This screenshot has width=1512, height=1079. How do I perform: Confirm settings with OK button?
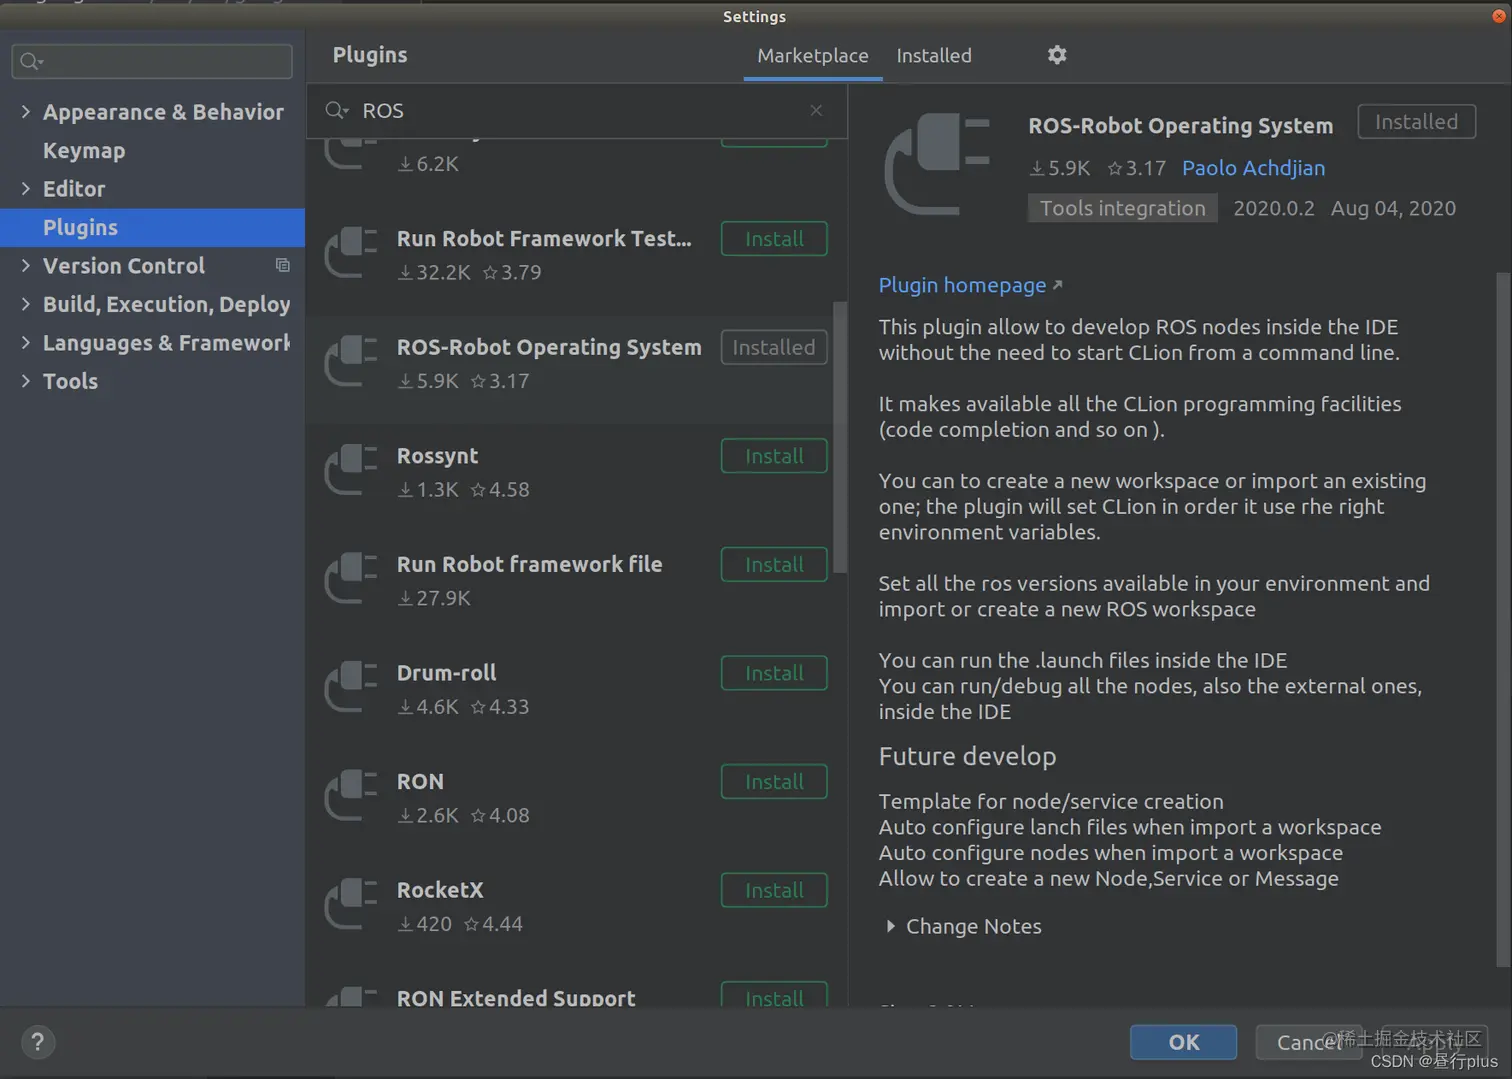click(1184, 1042)
